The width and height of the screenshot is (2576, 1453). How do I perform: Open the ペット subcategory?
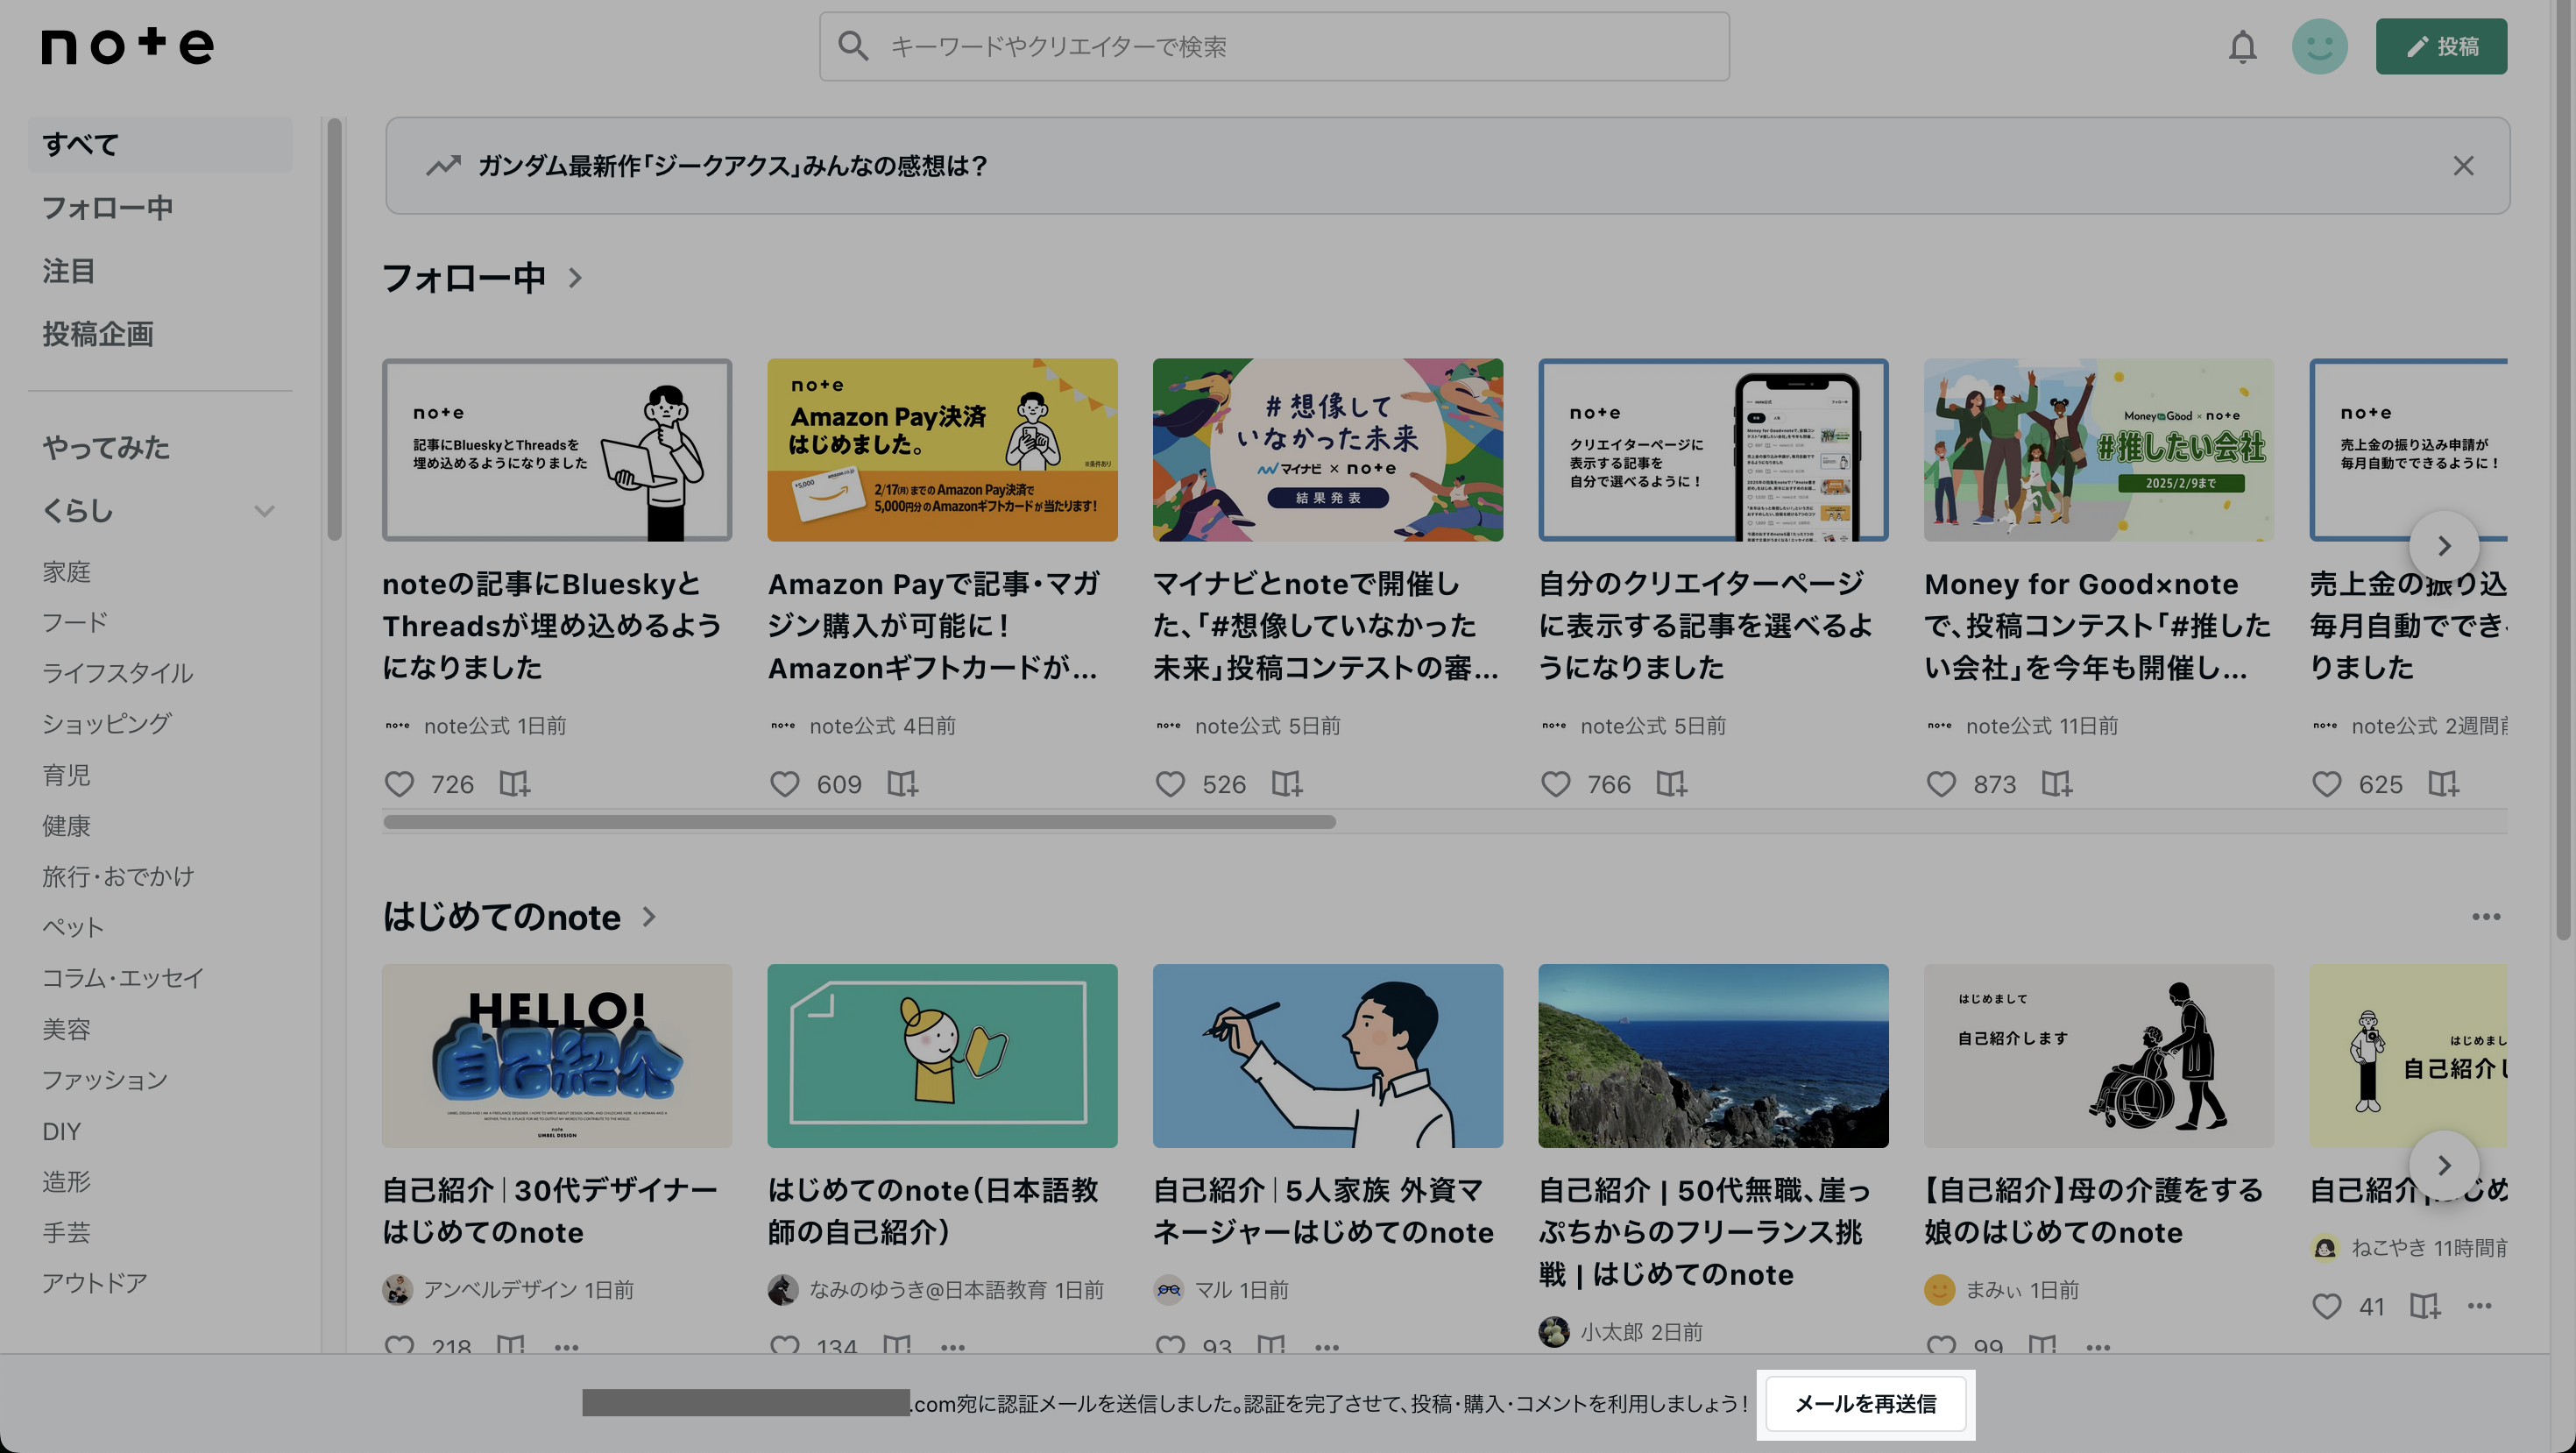72,927
